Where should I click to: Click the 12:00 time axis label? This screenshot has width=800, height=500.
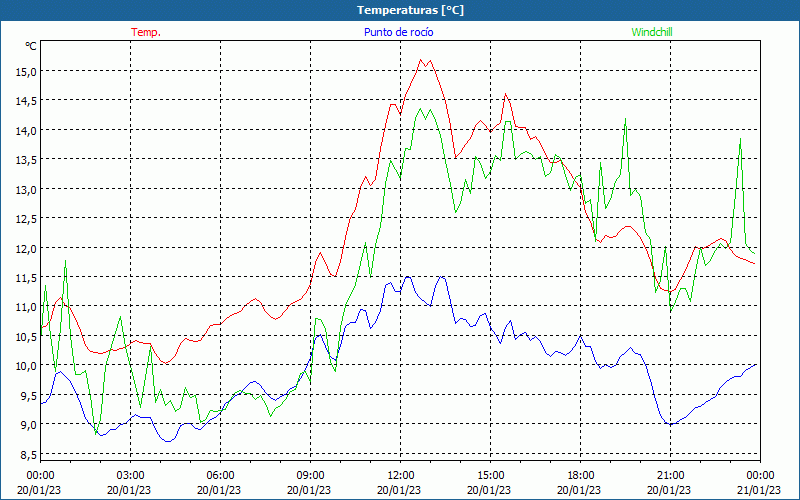(399, 476)
